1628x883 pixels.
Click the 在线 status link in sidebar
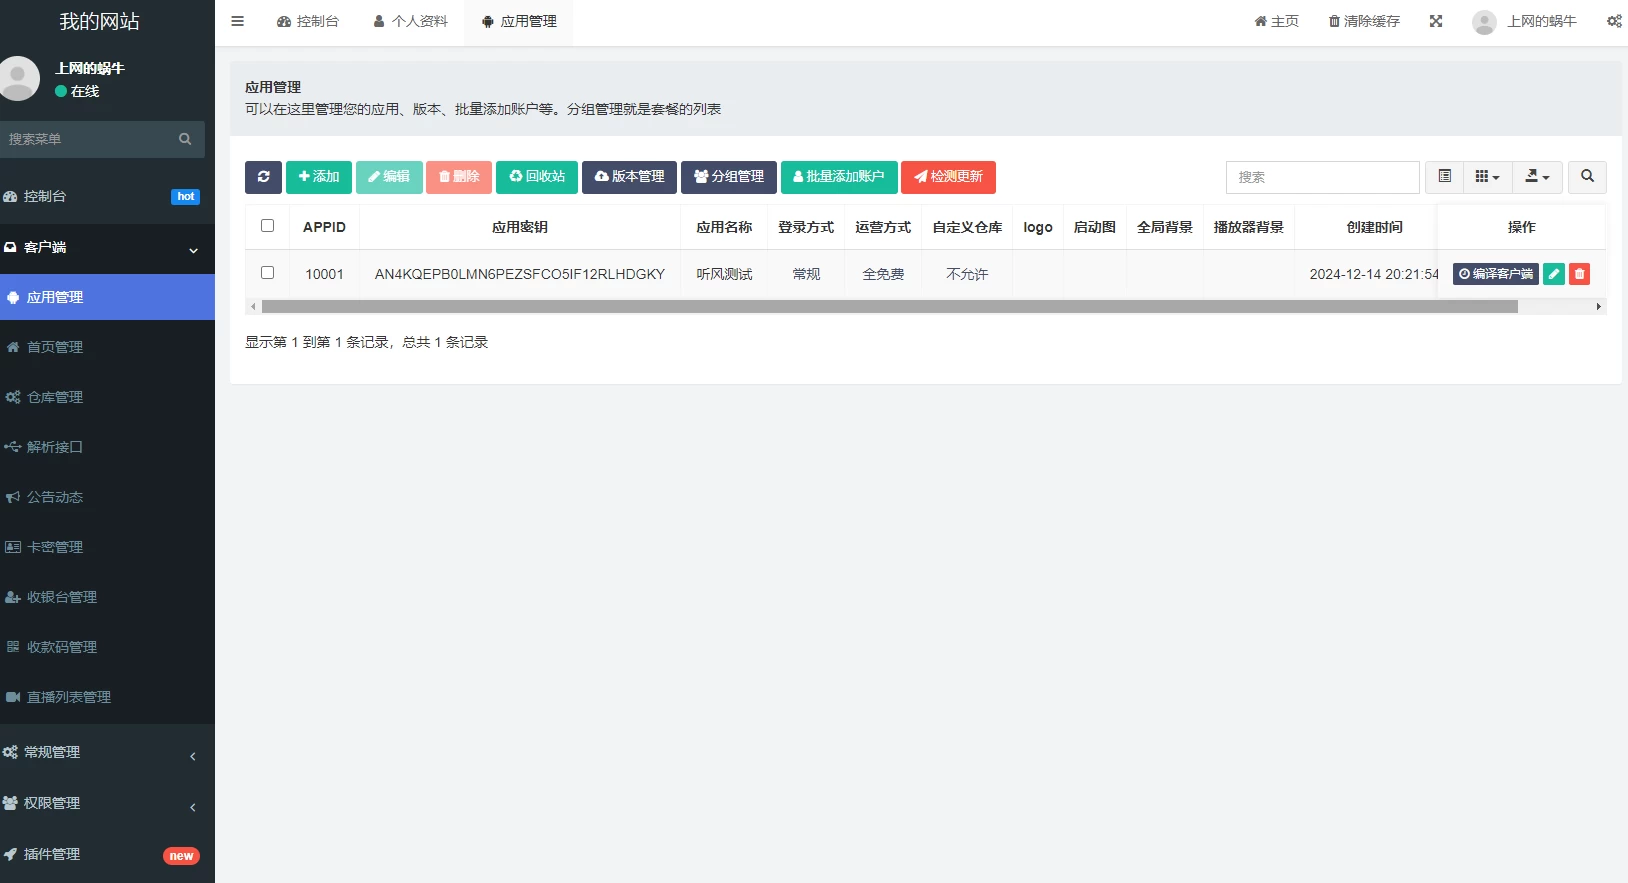[x=77, y=91]
